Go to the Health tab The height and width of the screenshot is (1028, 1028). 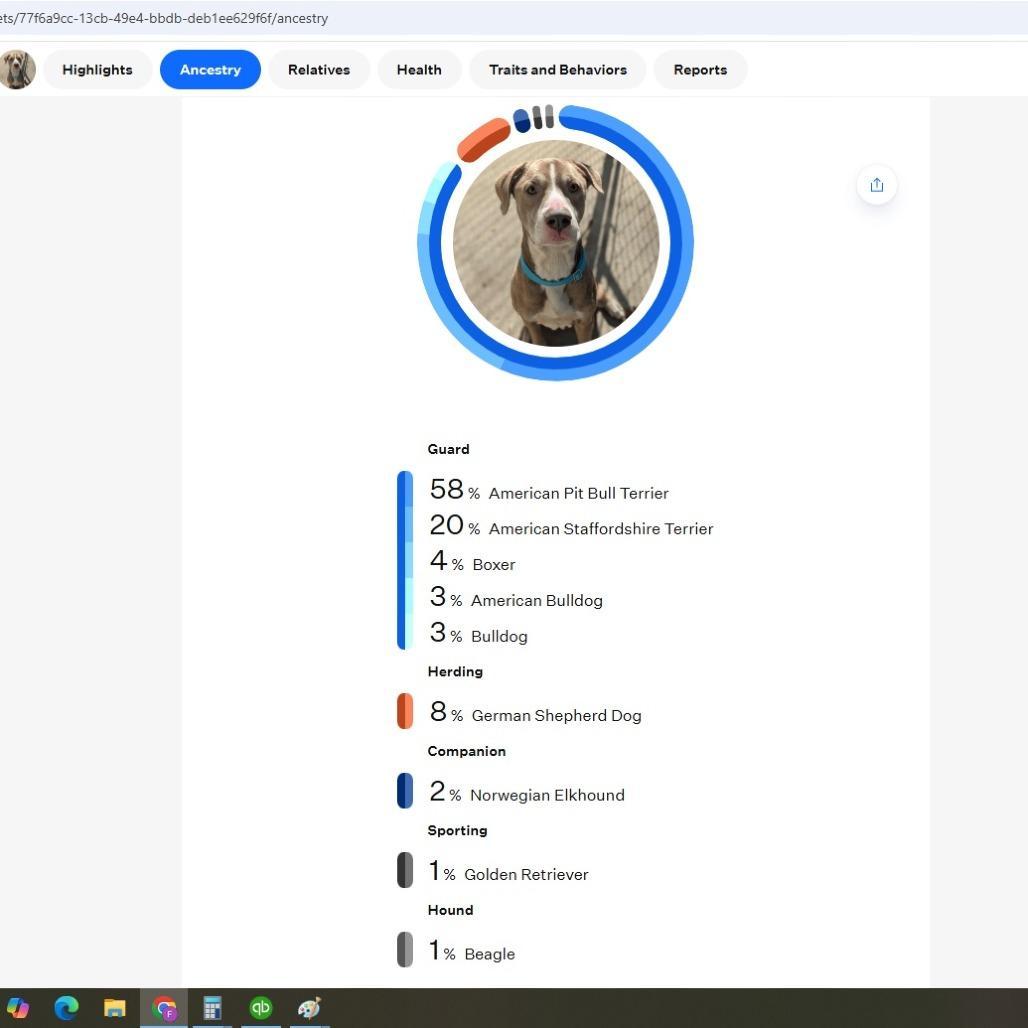click(419, 70)
